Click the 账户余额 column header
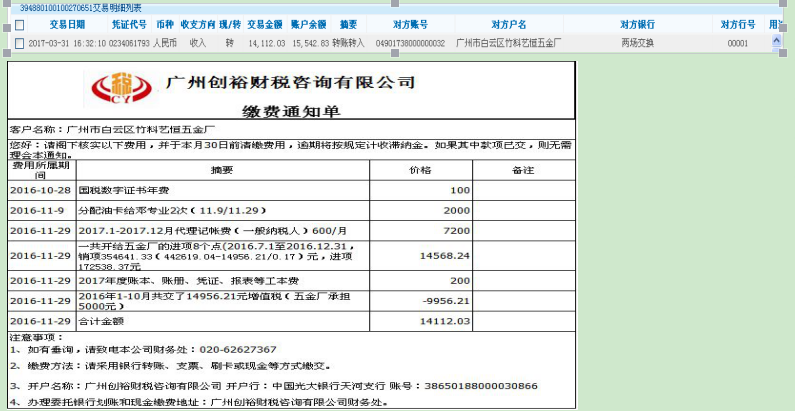The height and width of the screenshot is (411, 795). (309, 24)
